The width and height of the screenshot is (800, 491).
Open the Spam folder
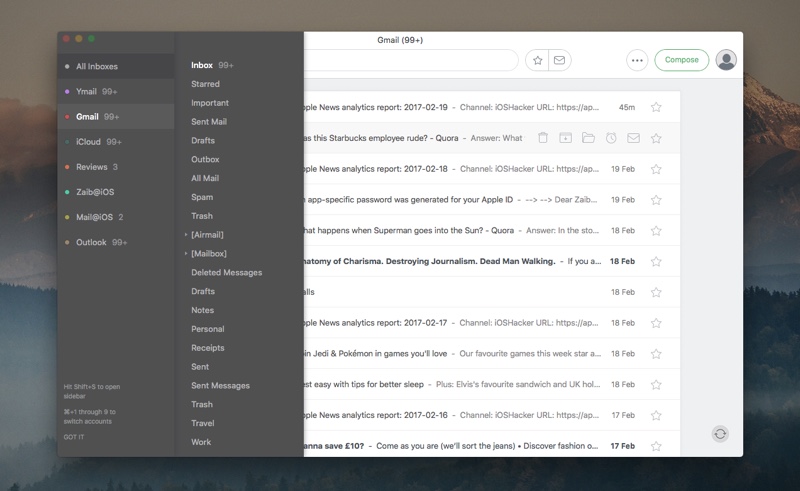coord(202,197)
